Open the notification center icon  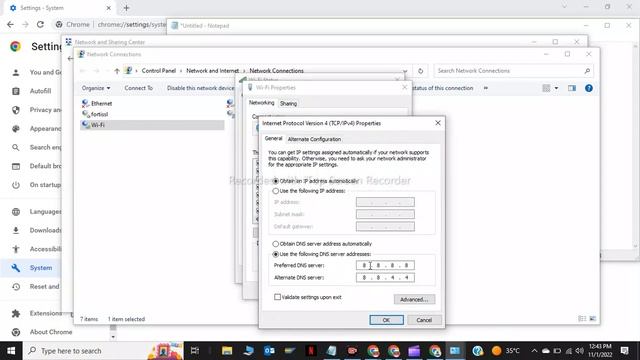click(x=624, y=351)
